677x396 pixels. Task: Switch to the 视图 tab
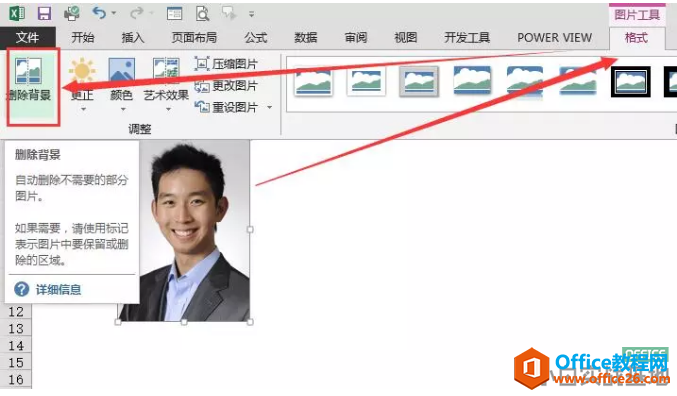(406, 38)
